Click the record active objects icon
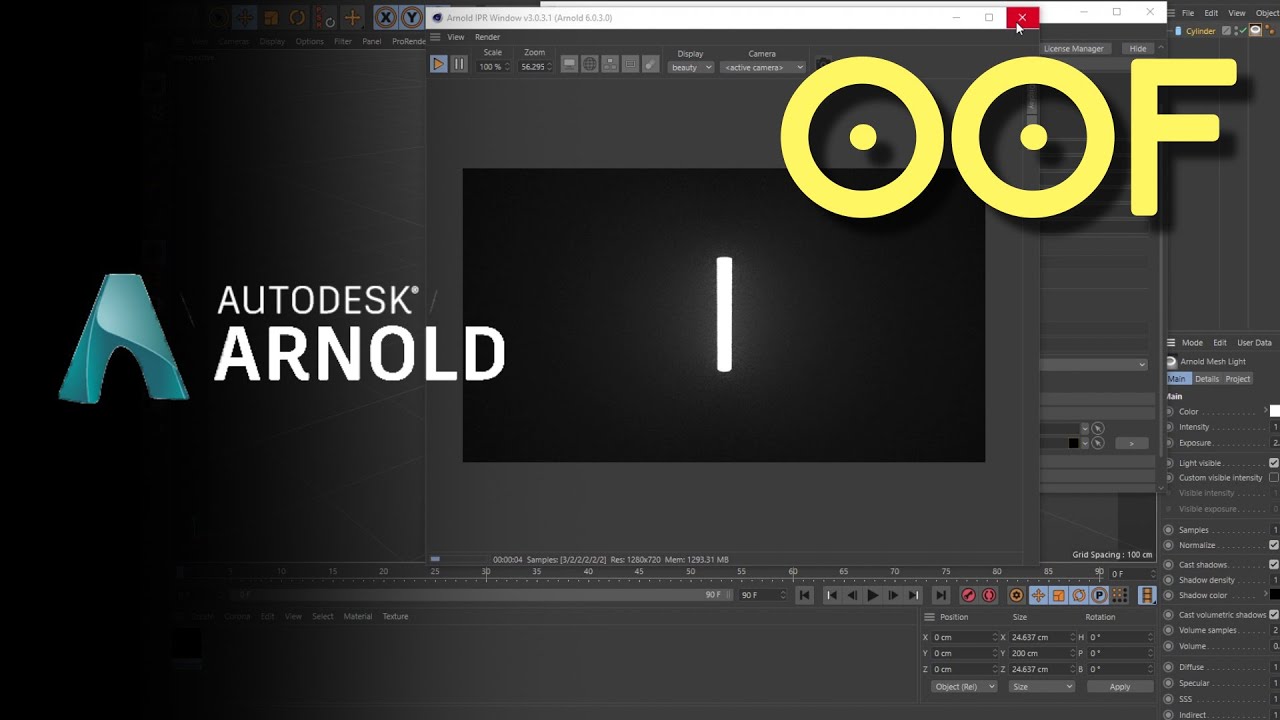This screenshot has width=1280, height=720. 968,595
